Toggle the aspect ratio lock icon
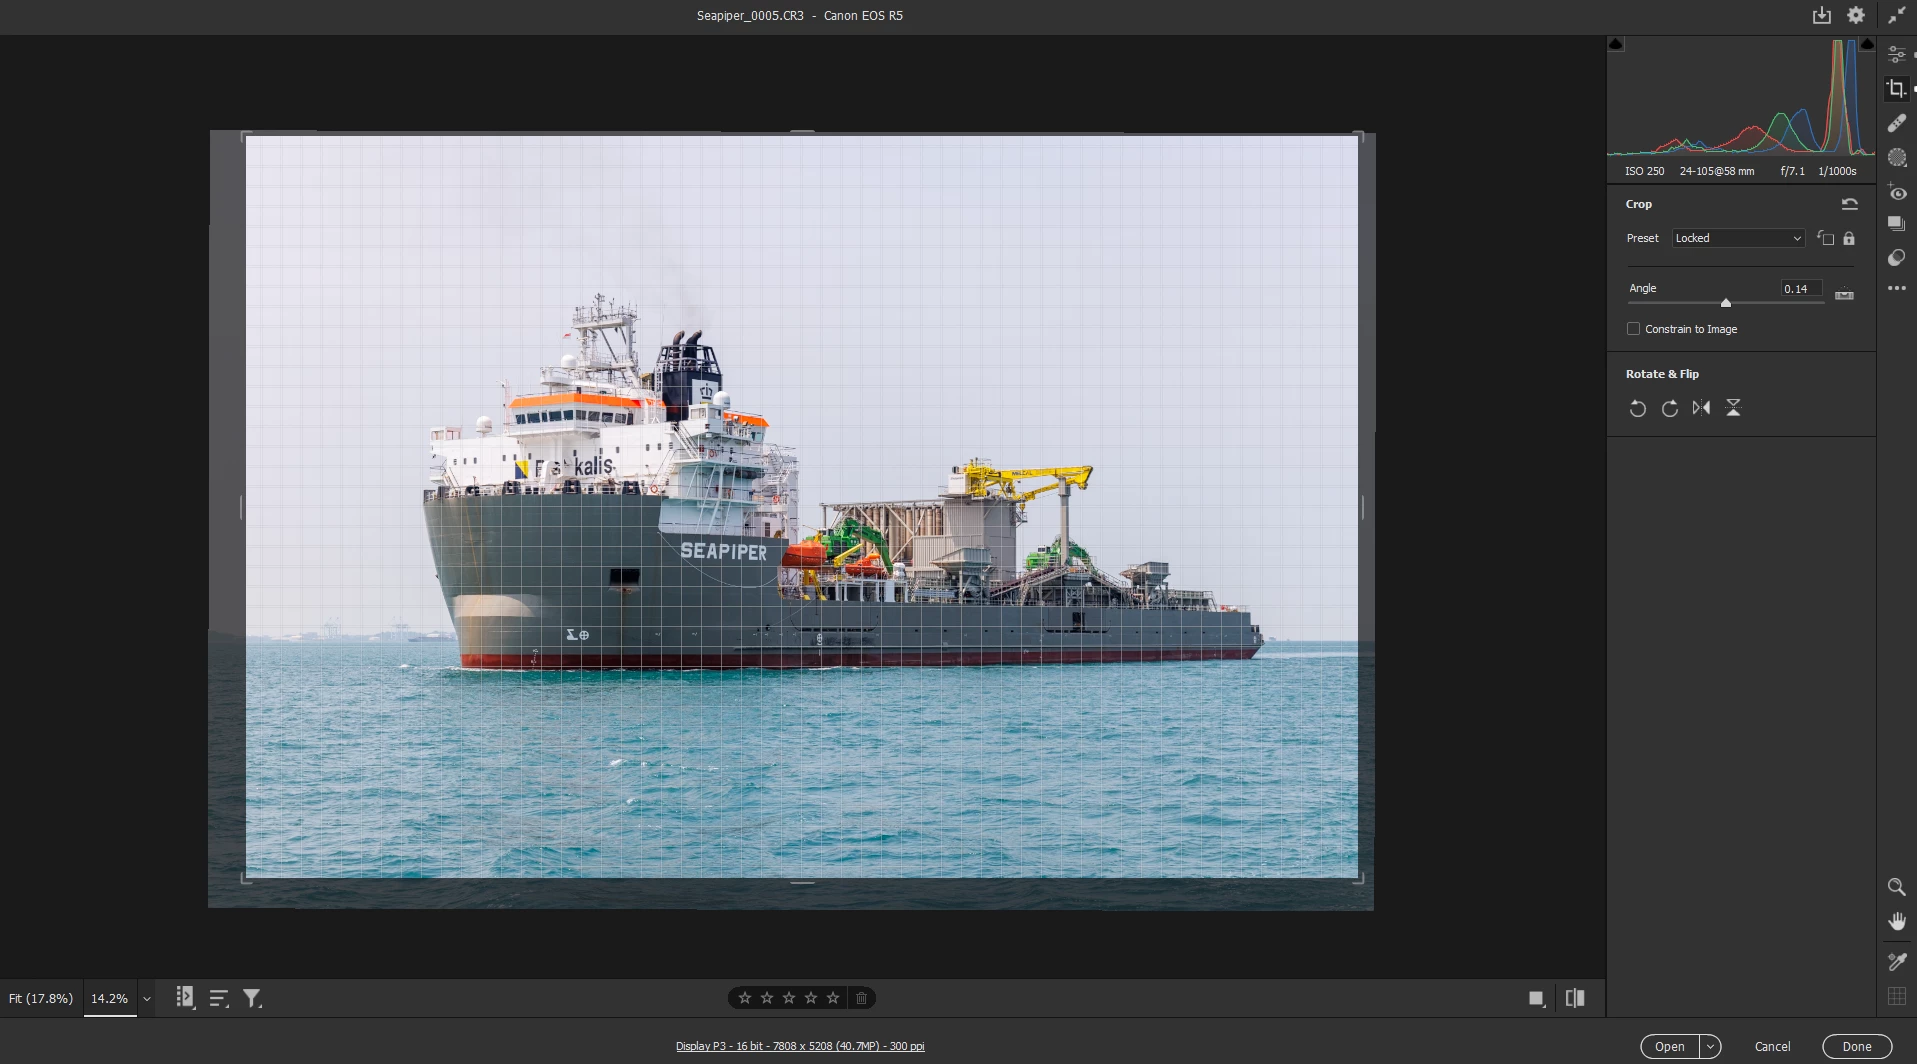1917x1064 pixels. pos(1849,238)
